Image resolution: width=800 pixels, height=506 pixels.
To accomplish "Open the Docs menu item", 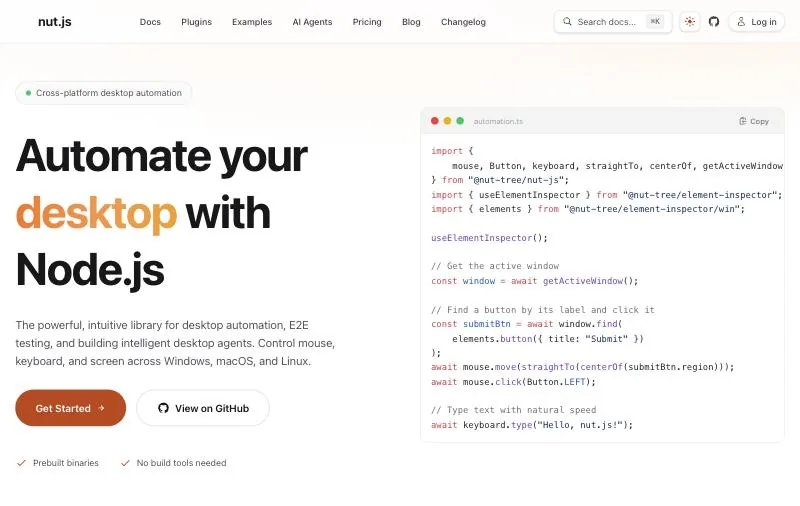I will [x=150, y=22].
